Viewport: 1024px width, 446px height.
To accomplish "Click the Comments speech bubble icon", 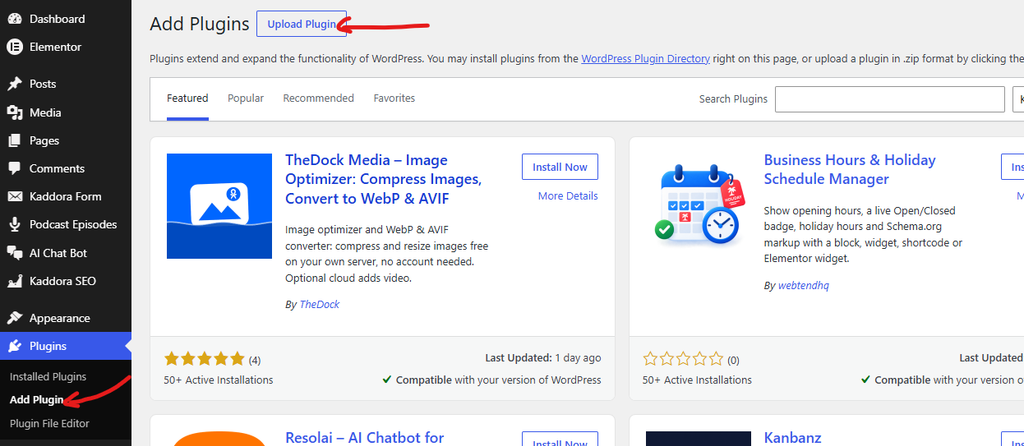I will 14,168.
